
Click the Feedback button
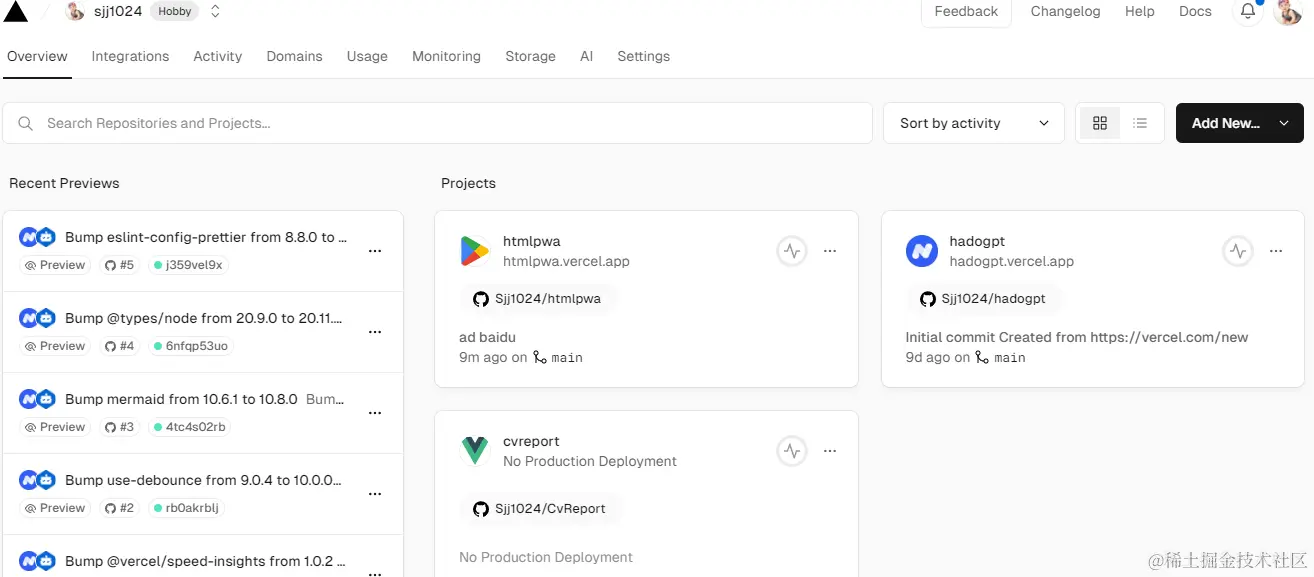[965, 12]
